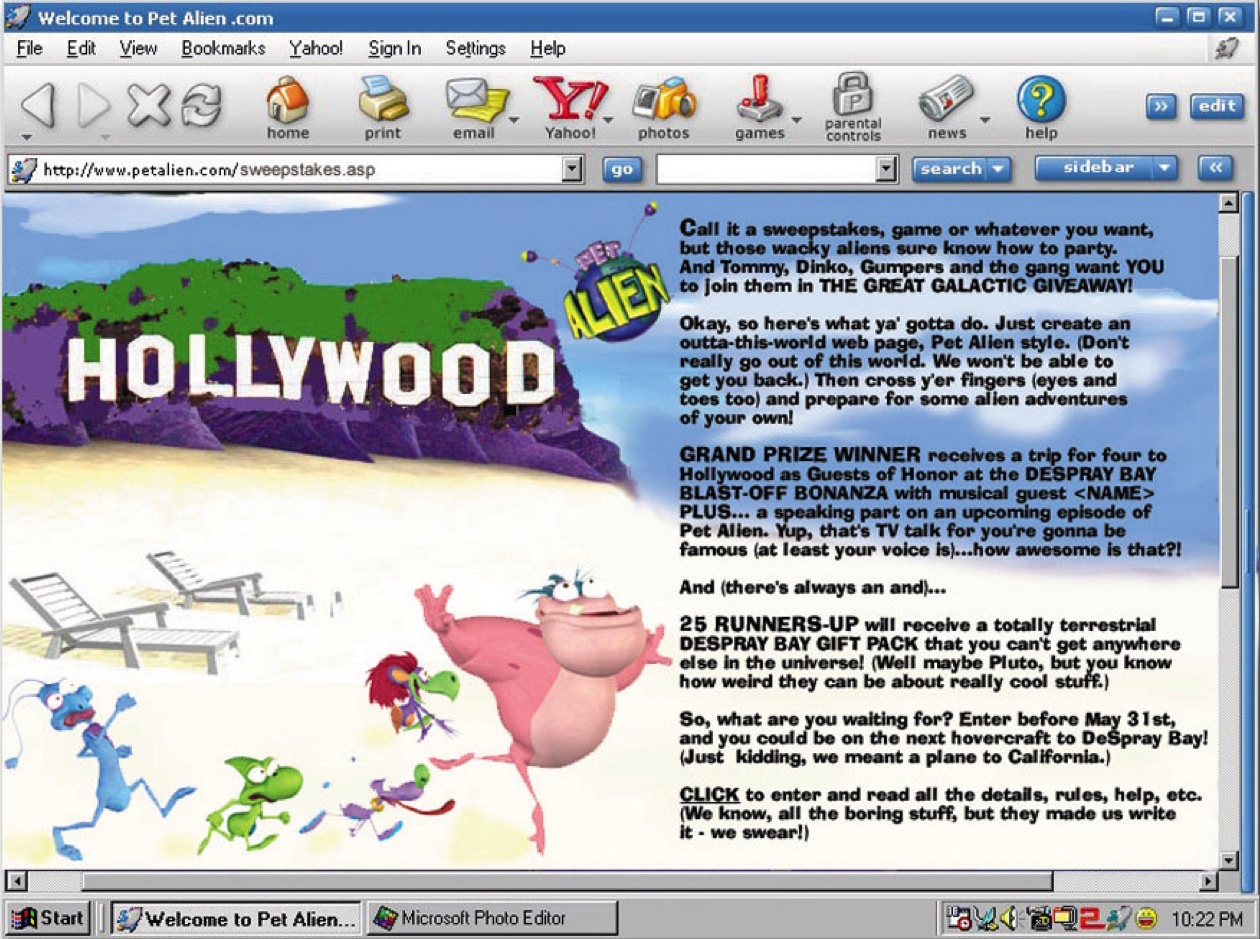Image resolution: width=1260 pixels, height=939 pixels.
Task: Open the Help menu
Action: pyautogui.click(x=548, y=48)
